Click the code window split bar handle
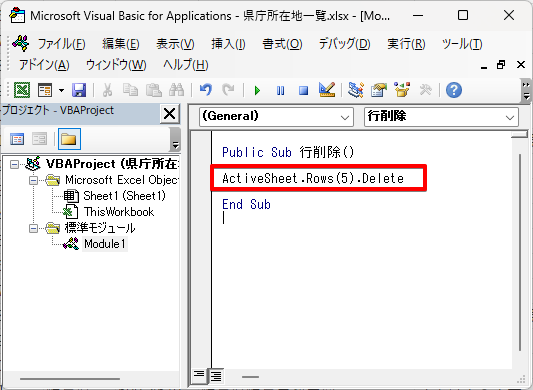This screenshot has width=533, height=390. [519, 135]
